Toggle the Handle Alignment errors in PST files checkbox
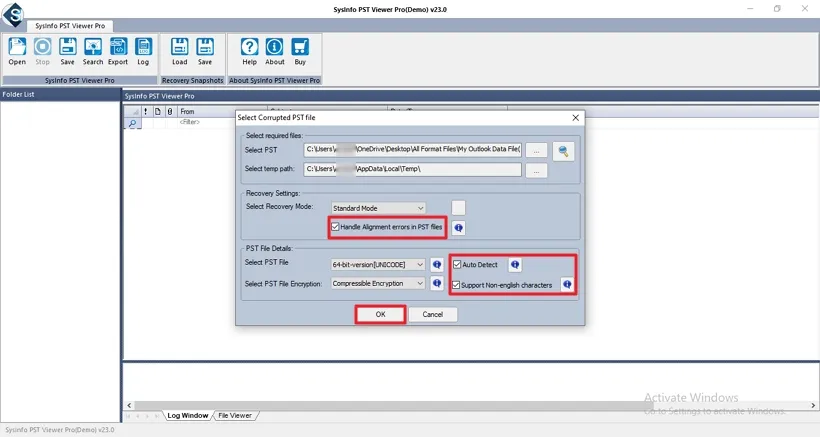The width and height of the screenshot is (820, 437). [x=335, y=227]
